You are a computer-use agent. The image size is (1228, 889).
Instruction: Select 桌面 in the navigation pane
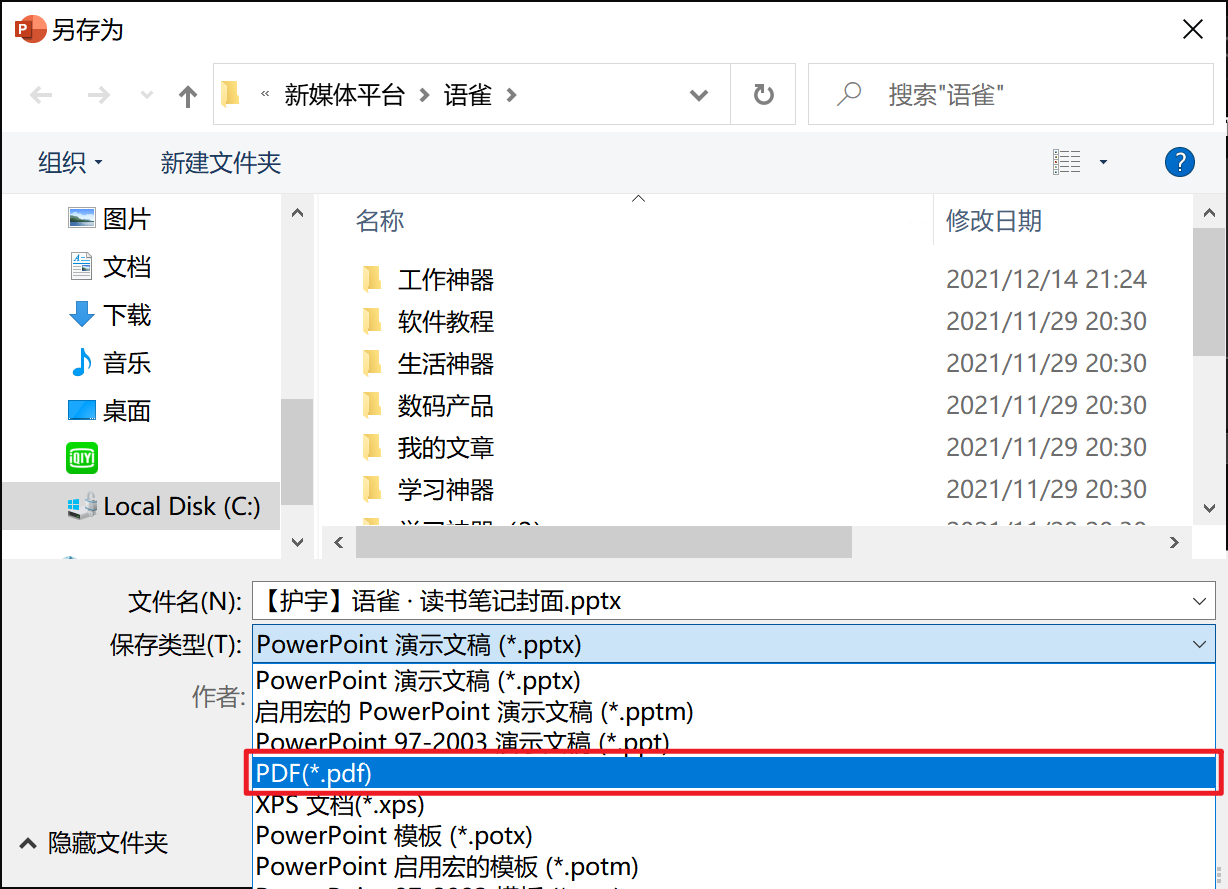108,410
